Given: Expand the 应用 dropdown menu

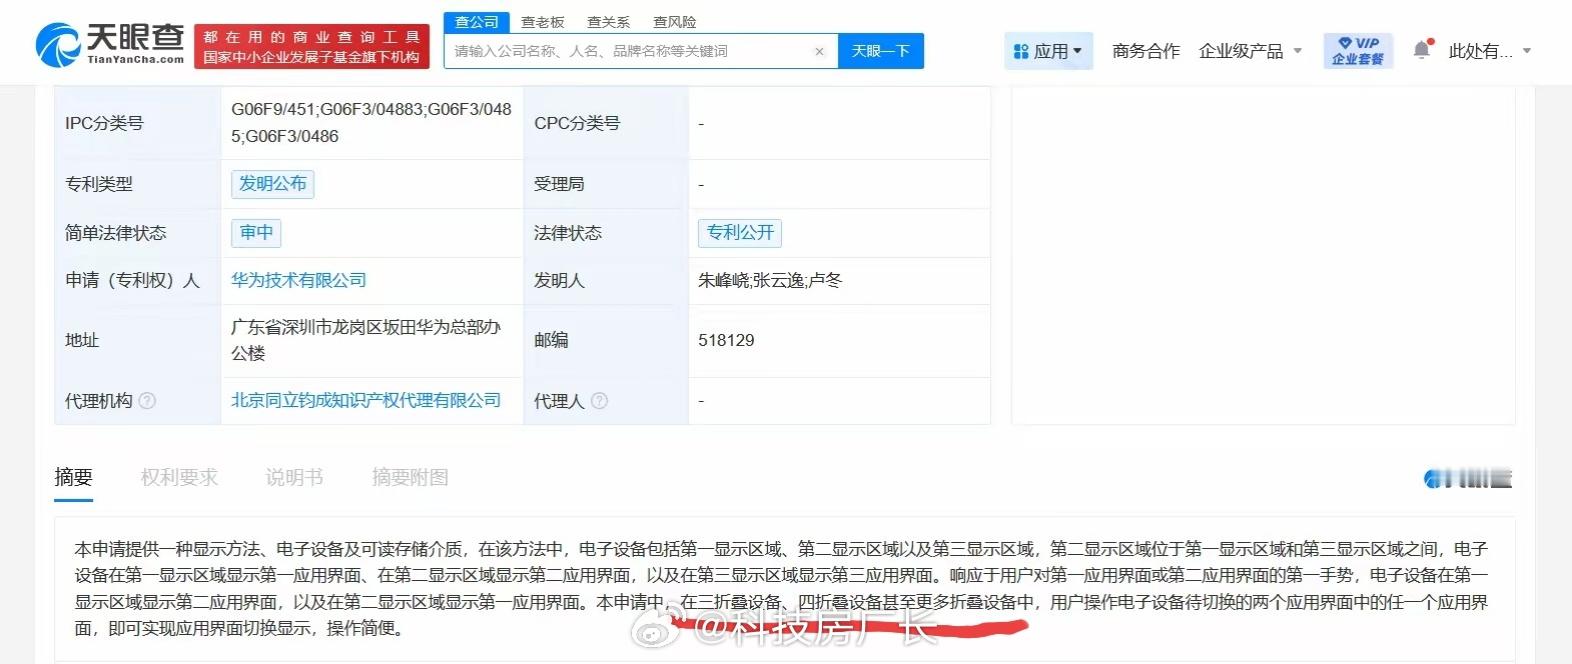Looking at the screenshot, I should [1048, 51].
